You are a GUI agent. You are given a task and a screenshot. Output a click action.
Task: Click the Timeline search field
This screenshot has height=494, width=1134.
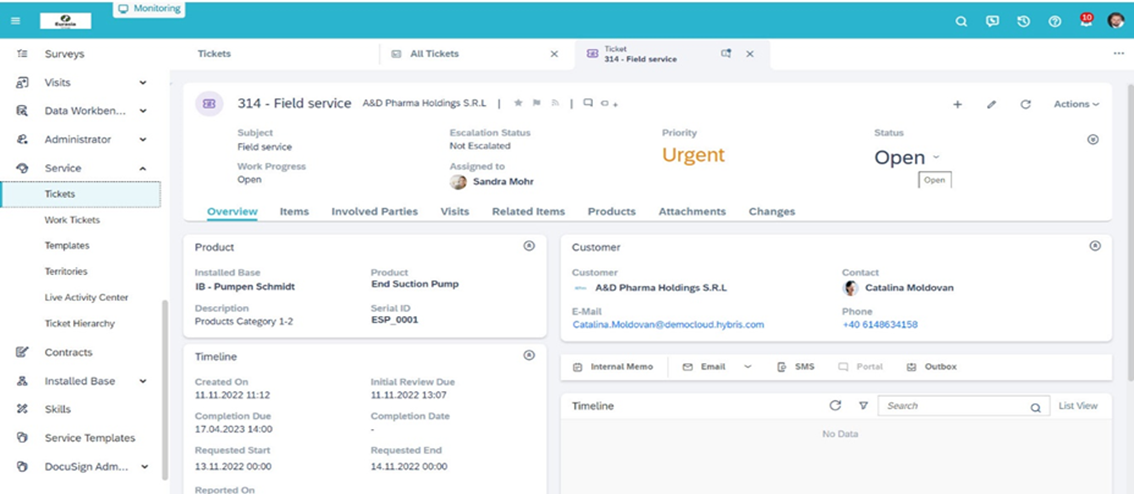pos(963,406)
